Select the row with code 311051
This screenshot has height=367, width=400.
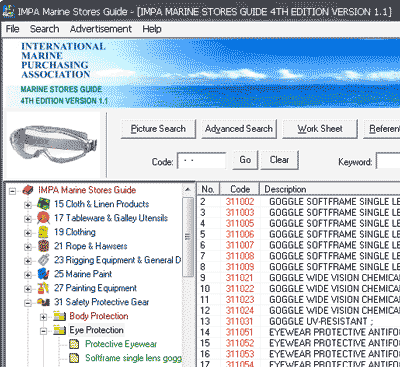[299, 332]
